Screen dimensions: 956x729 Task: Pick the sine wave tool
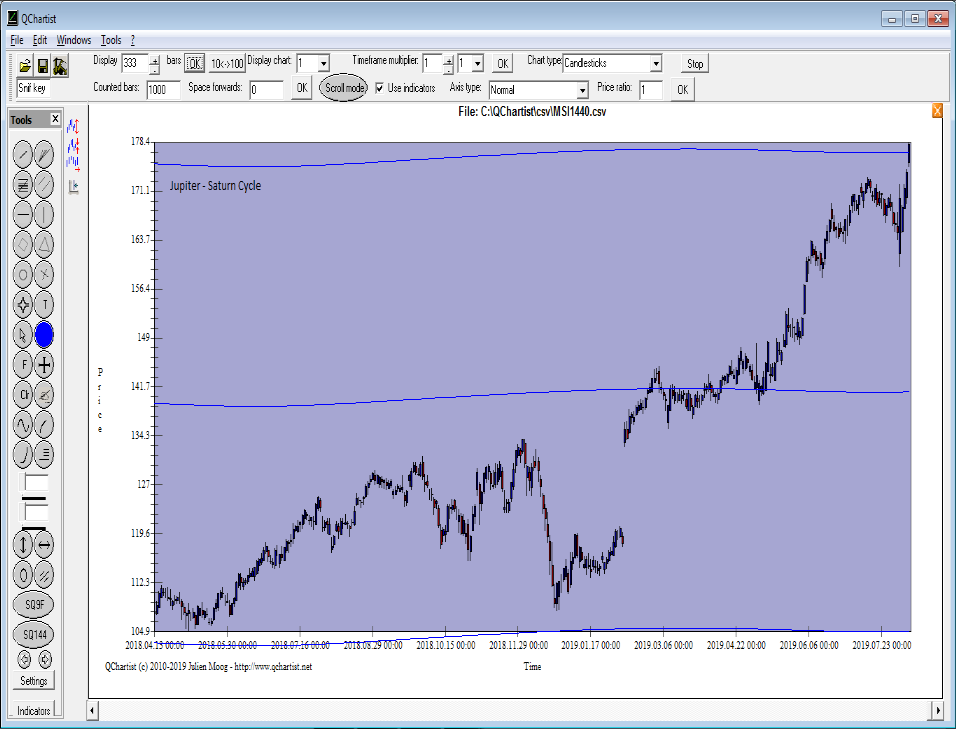coord(24,425)
